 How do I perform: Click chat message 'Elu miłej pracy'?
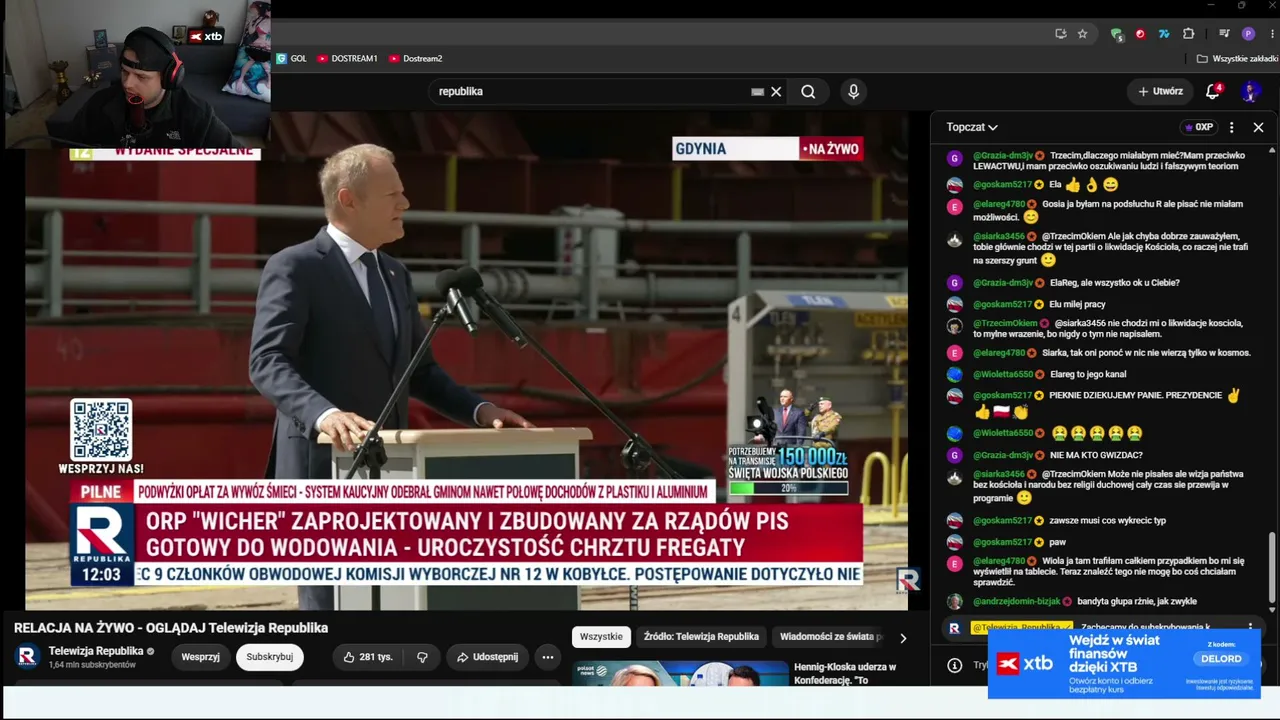[x=1077, y=304]
